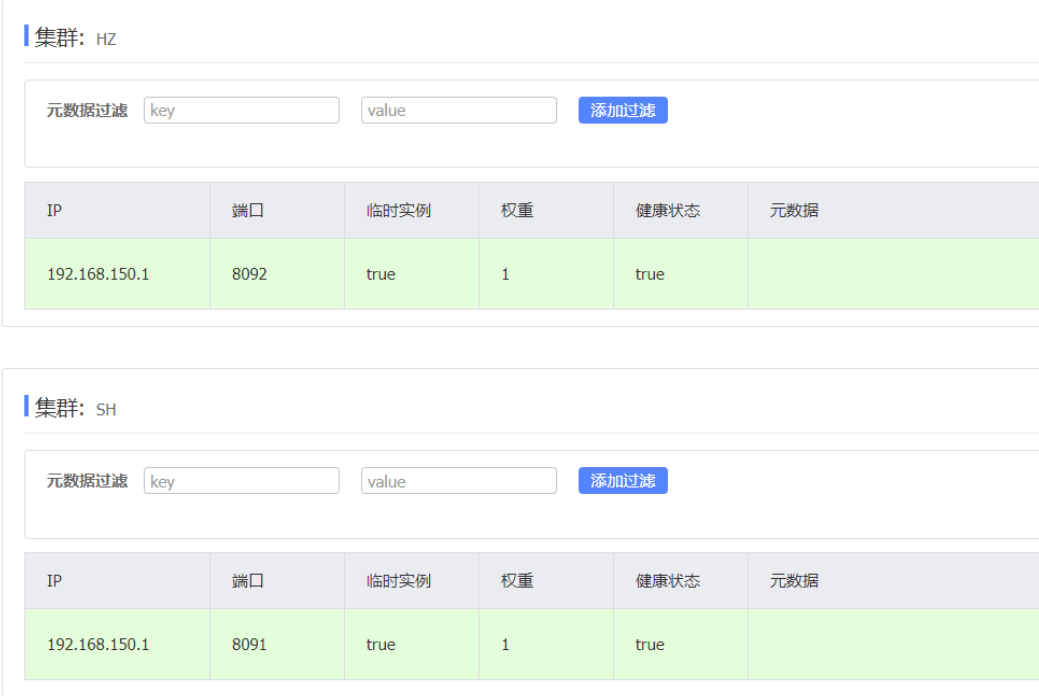Click the 权重 header in the HZ table
Screen dimensions: 1039x696
(518, 211)
